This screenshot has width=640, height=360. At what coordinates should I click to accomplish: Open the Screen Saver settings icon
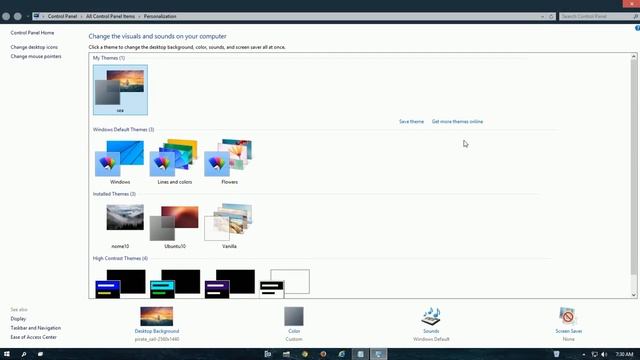tap(568, 316)
